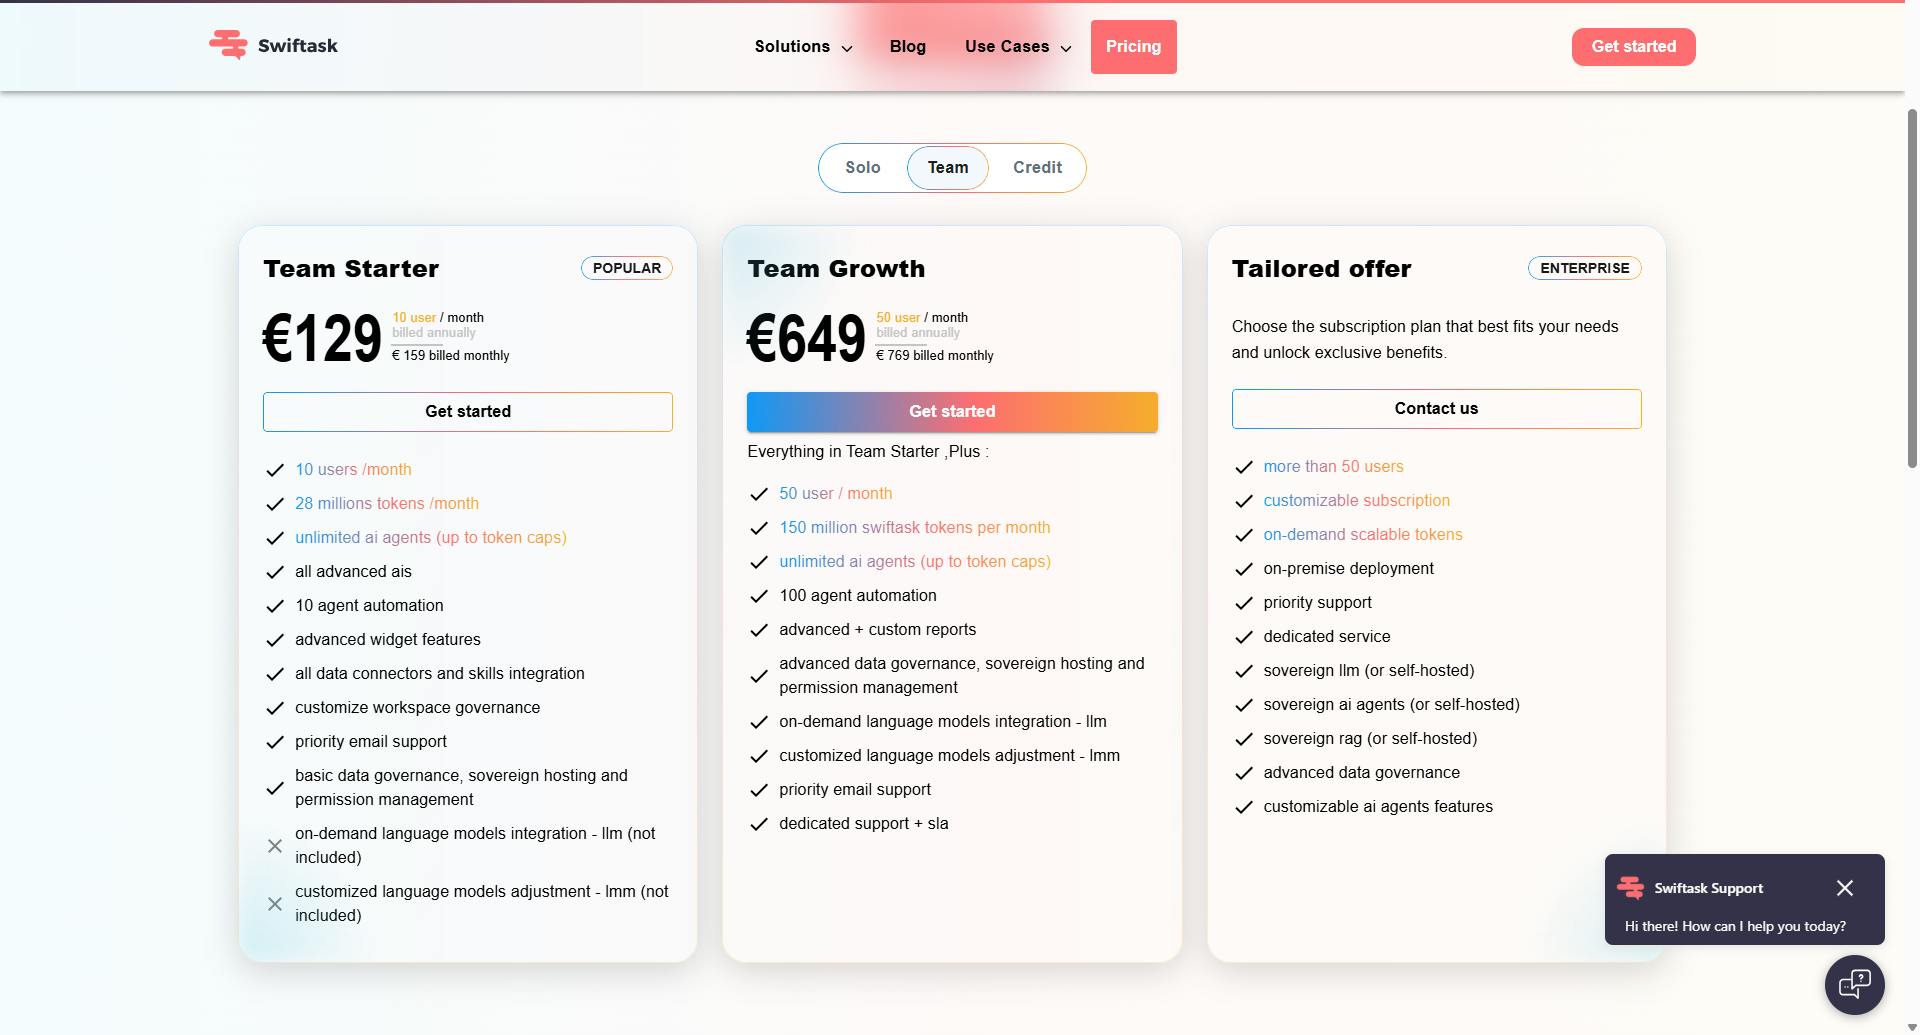Close the Swiftask Support greeting popup
This screenshot has height=1035, width=1920.
point(1844,887)
